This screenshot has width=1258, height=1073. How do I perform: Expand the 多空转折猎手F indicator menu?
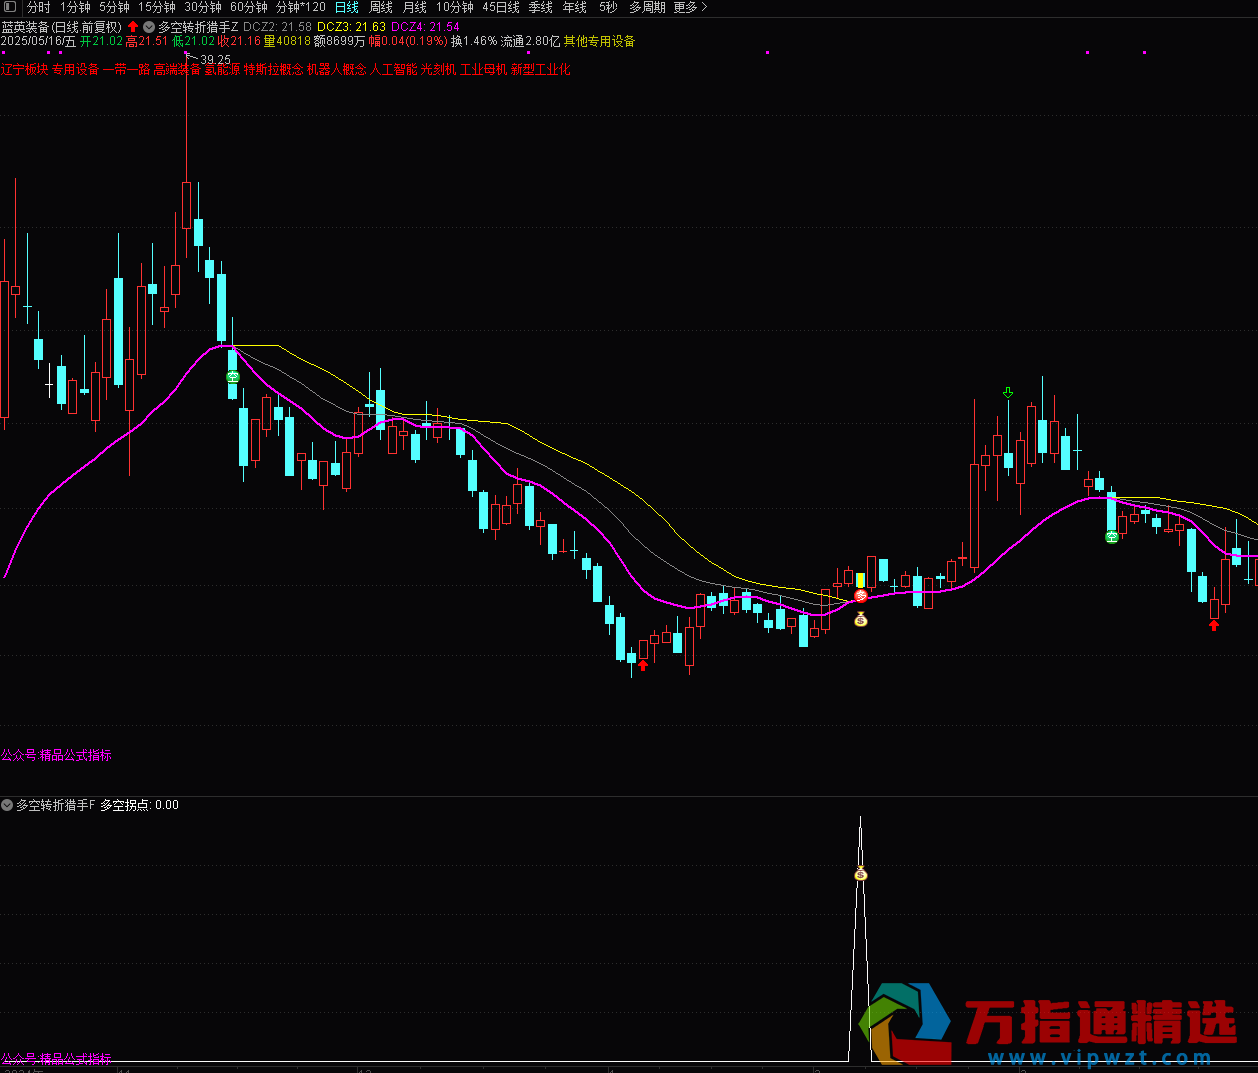click(7, 805)
